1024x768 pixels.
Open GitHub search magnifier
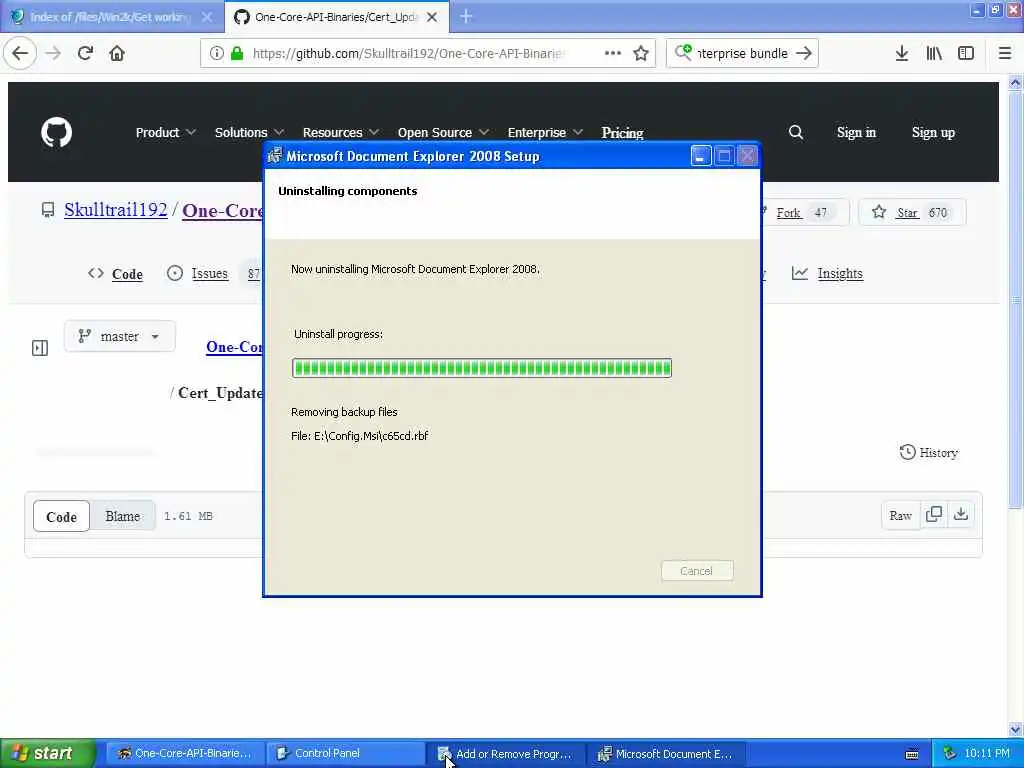click(795, 132)
